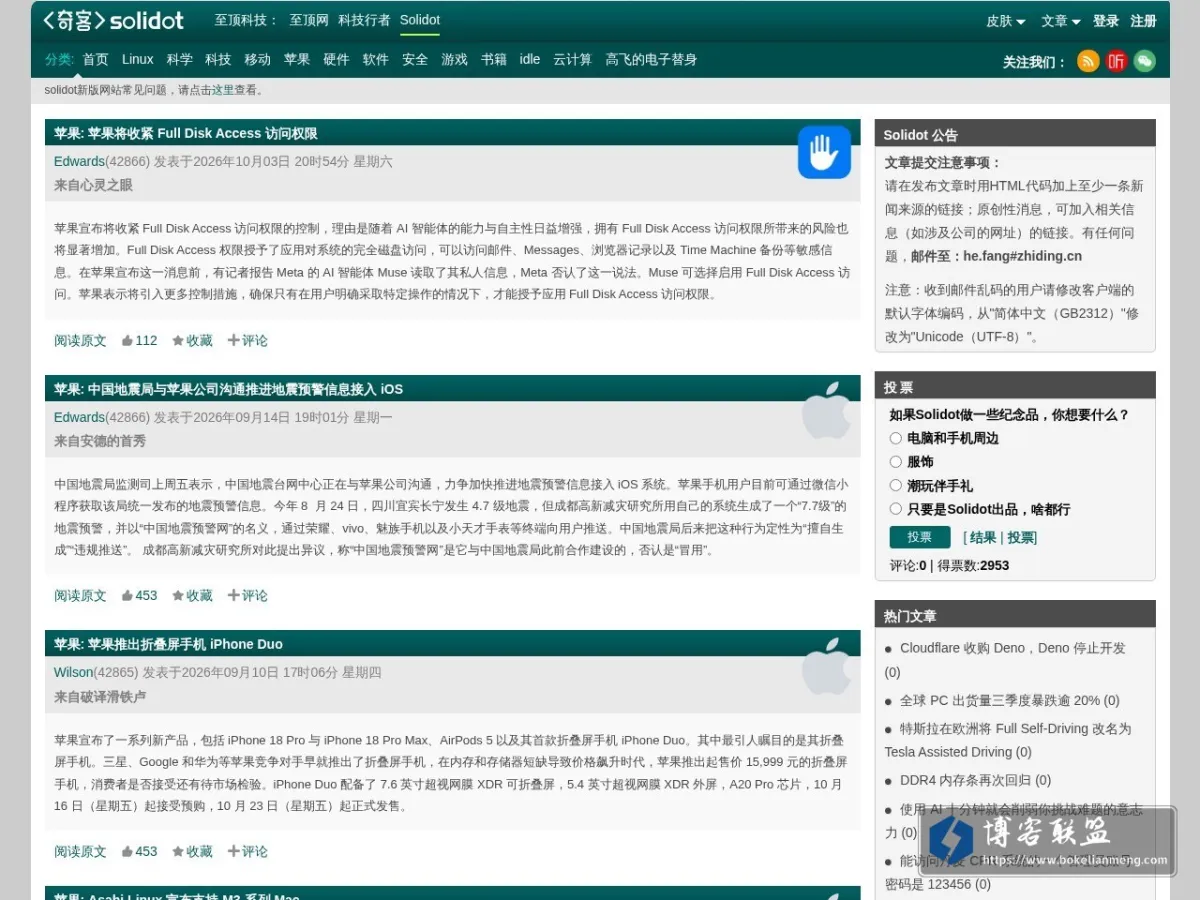Expand the 皮肤 skin dropdown

(1006, 21)
